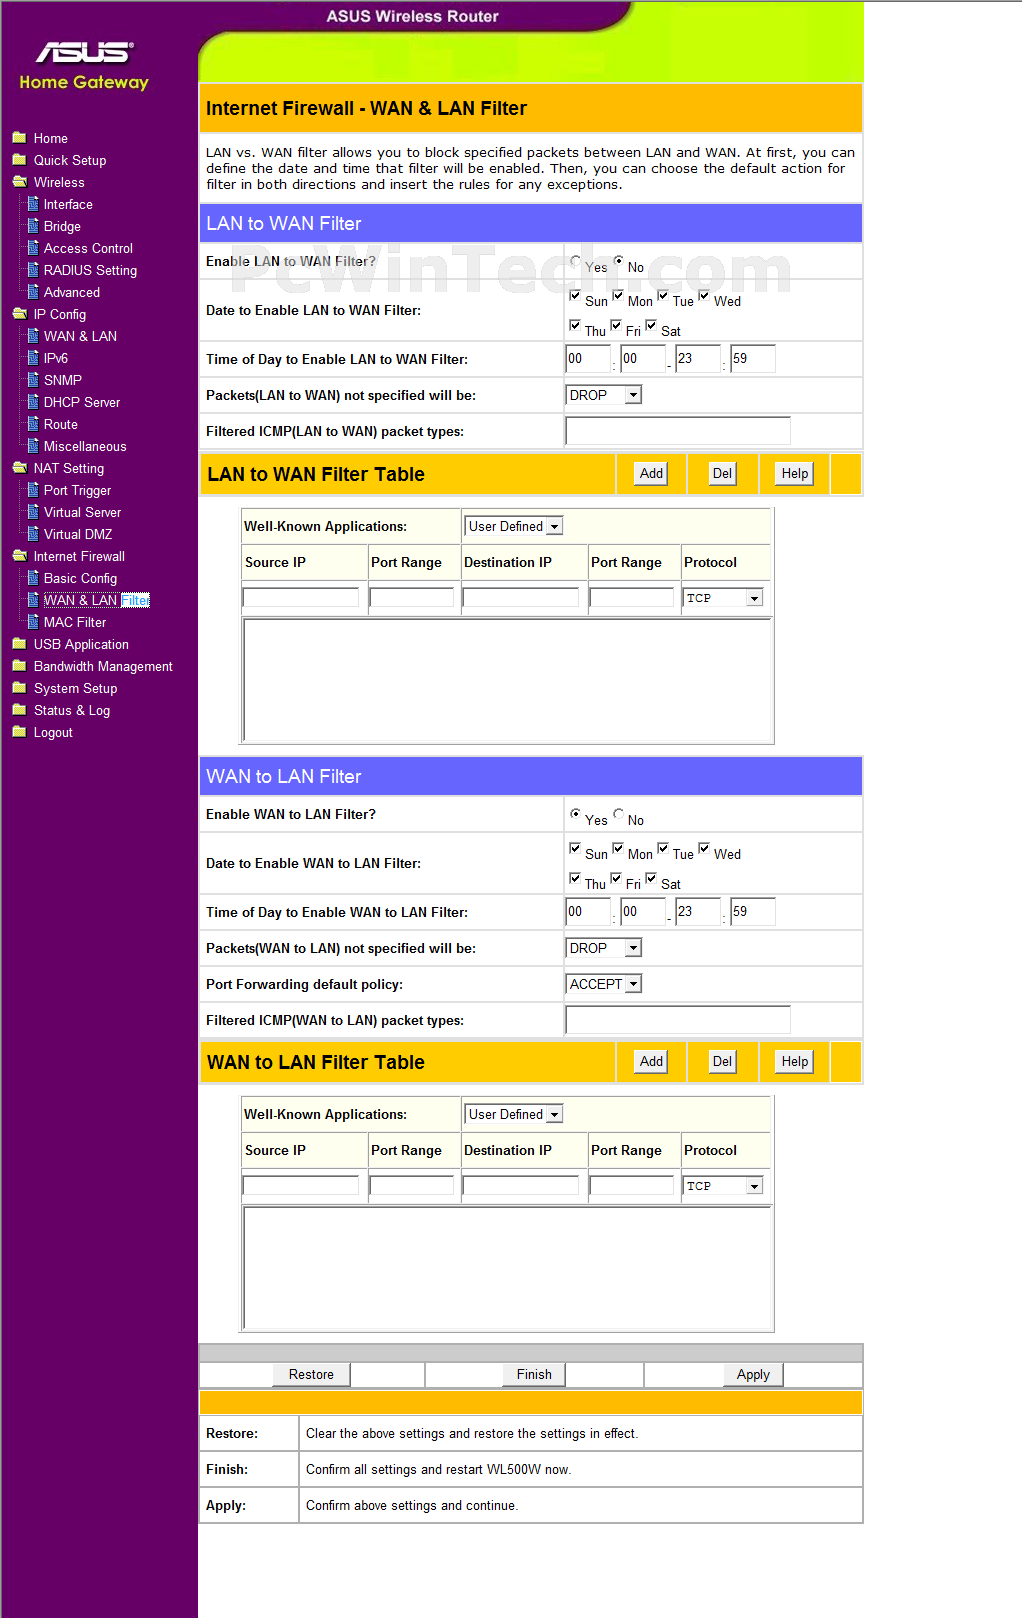This screenshot has width=1022, height=1618.
Task: Click the folder icon beside USB Application
Action: coord(19,644)
